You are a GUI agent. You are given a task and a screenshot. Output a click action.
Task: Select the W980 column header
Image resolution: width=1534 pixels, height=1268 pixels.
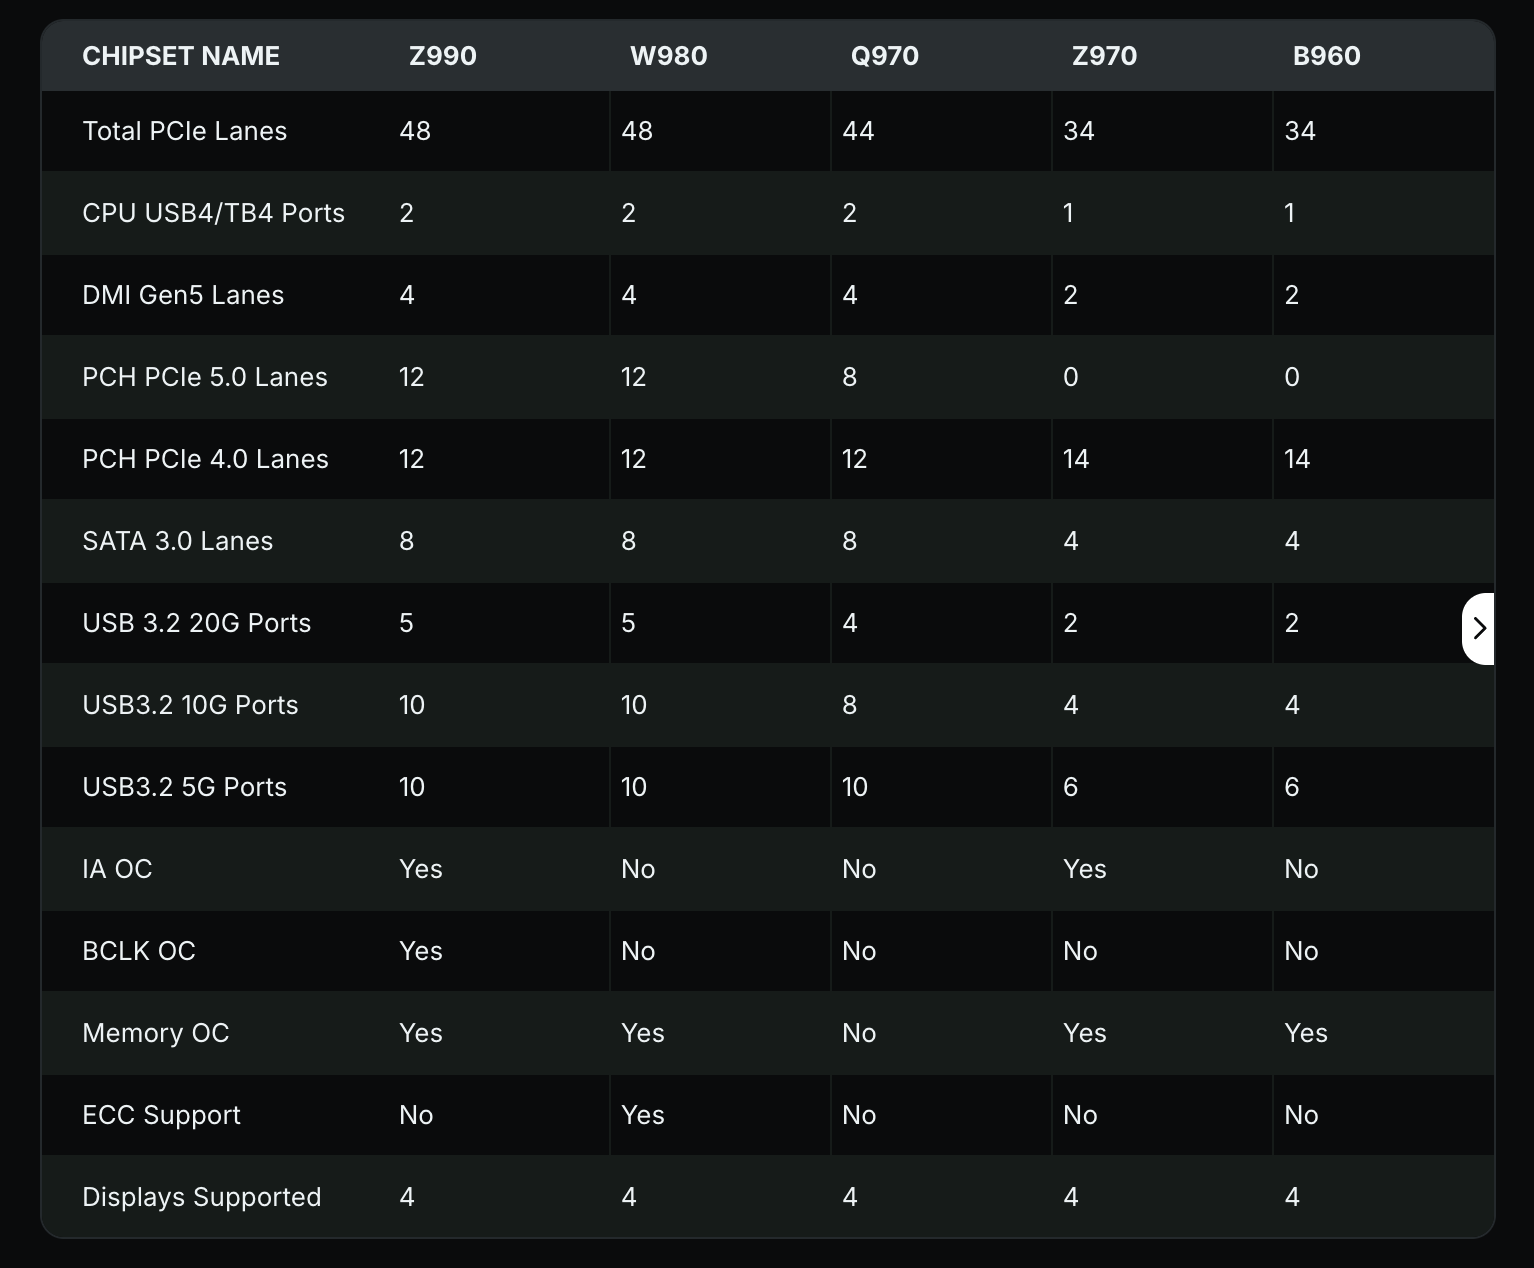668,56
